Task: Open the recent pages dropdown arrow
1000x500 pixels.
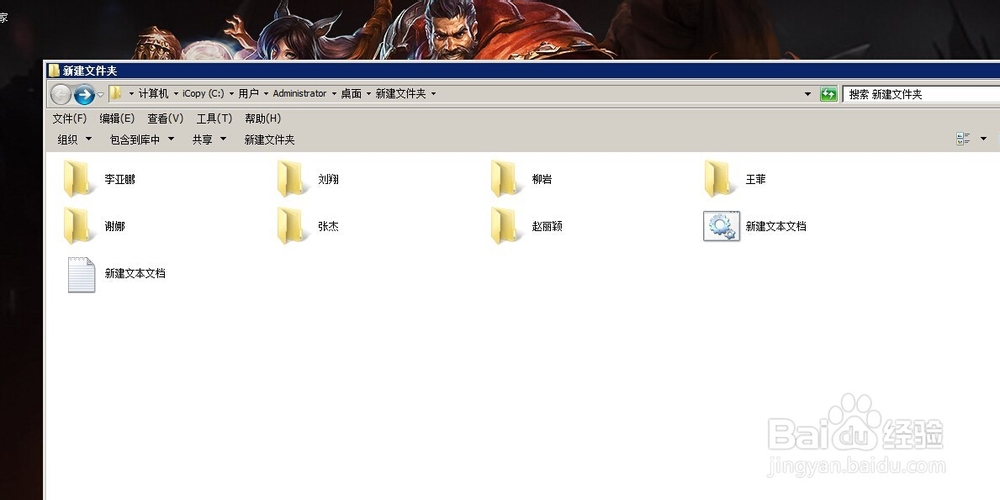Action: pos(100,95)
